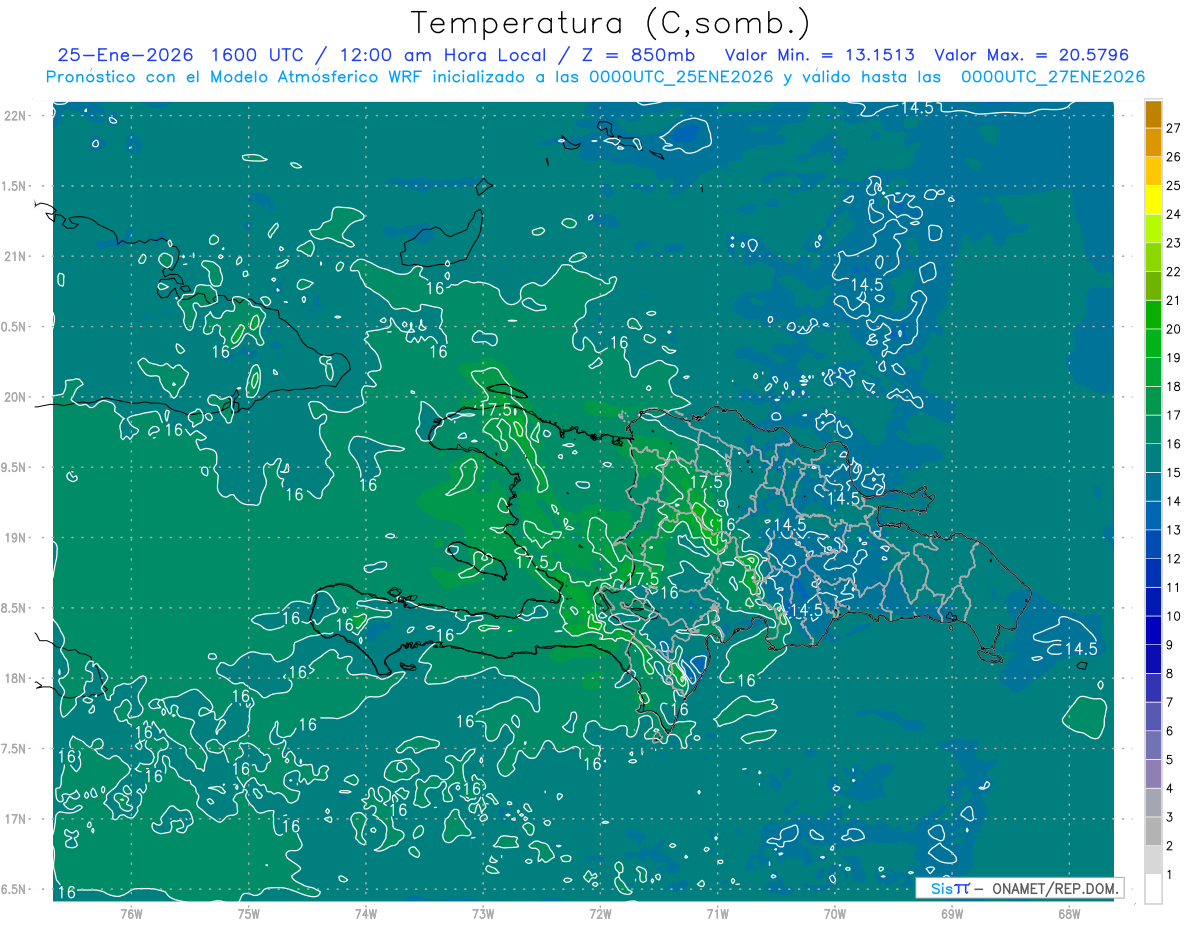Click the Valor Max. = 20.5796 text

(x=1031, y=55)
